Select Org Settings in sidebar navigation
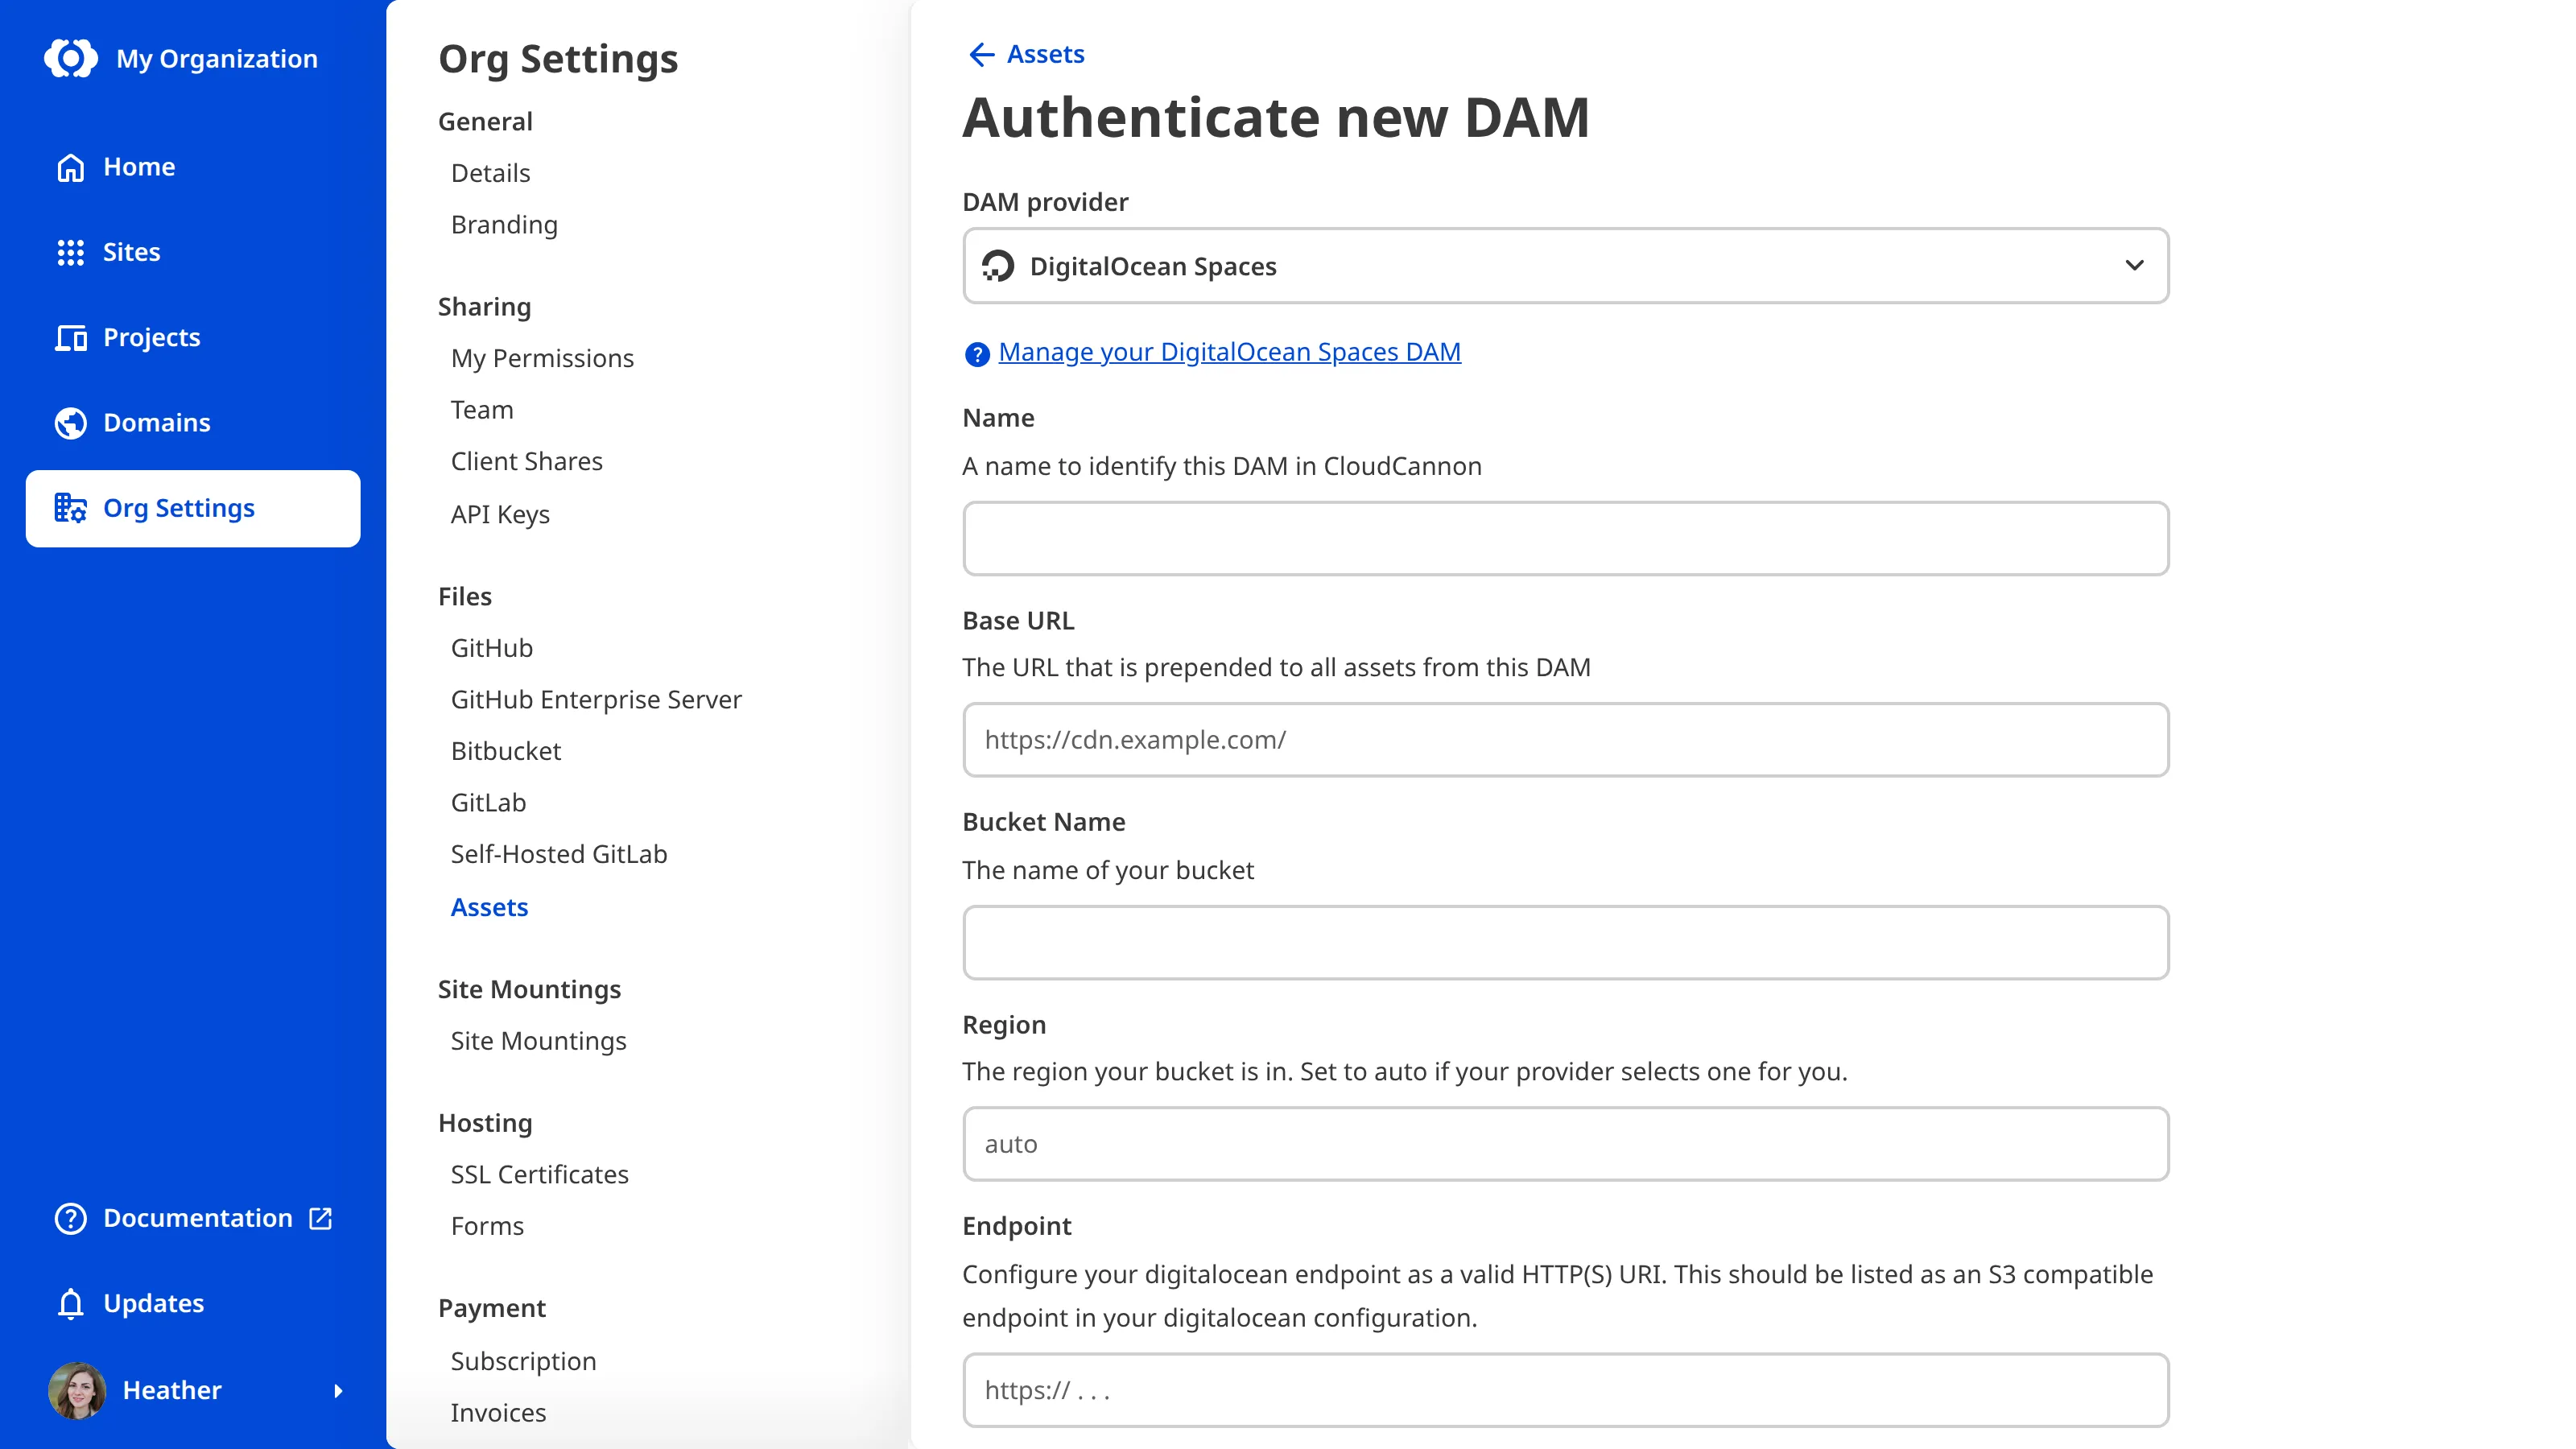This screenshot has width=2576, height=1449. tap(193, 508)
